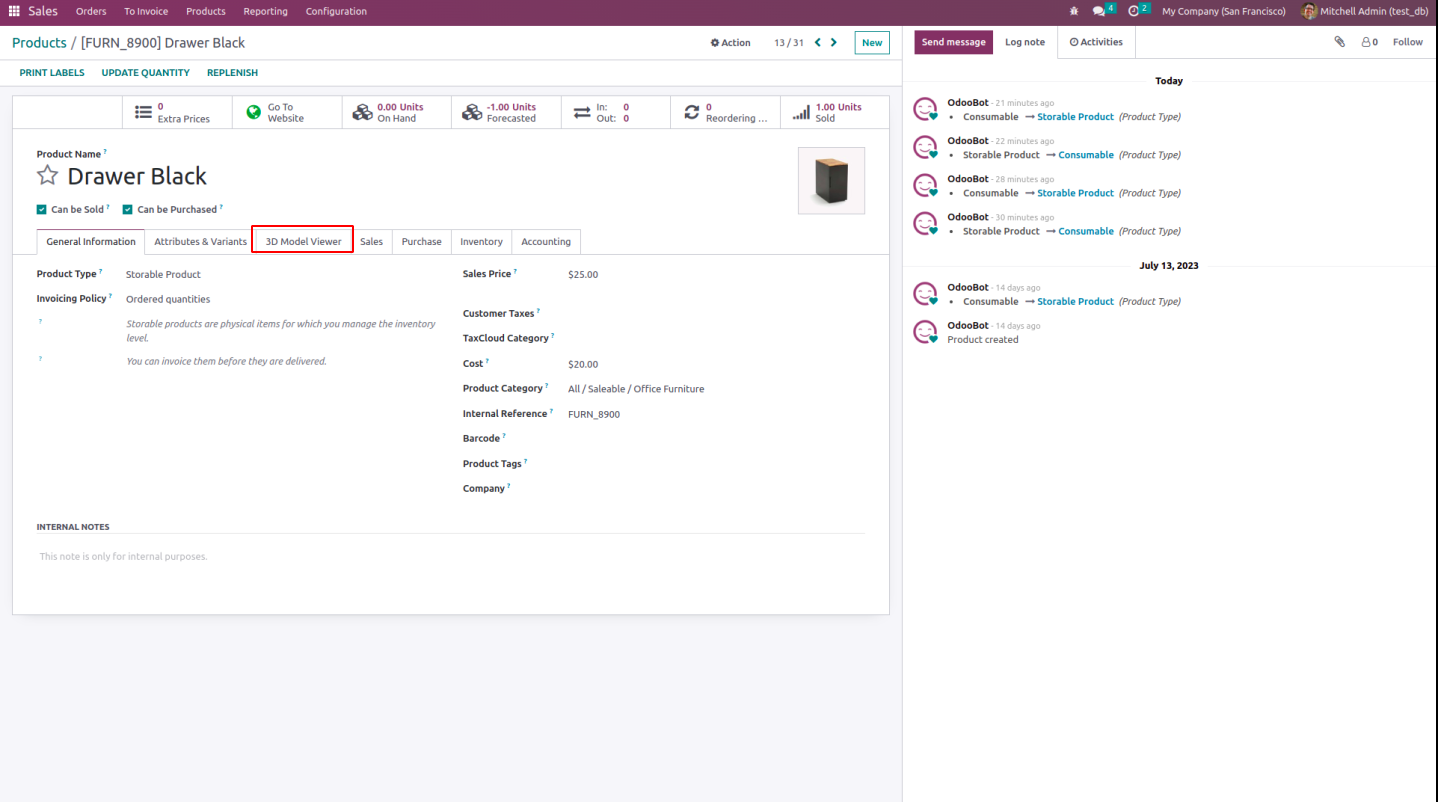
Task: Switch to the 3D Model Viewer tab
Action: point(303,241)
